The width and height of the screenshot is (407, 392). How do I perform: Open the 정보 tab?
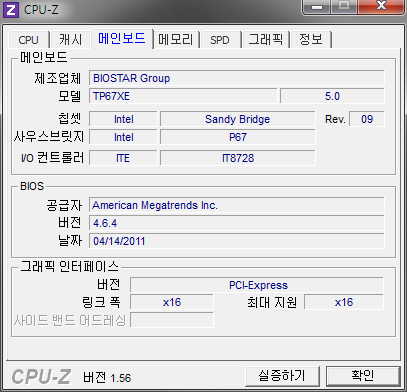pos(311,40)
